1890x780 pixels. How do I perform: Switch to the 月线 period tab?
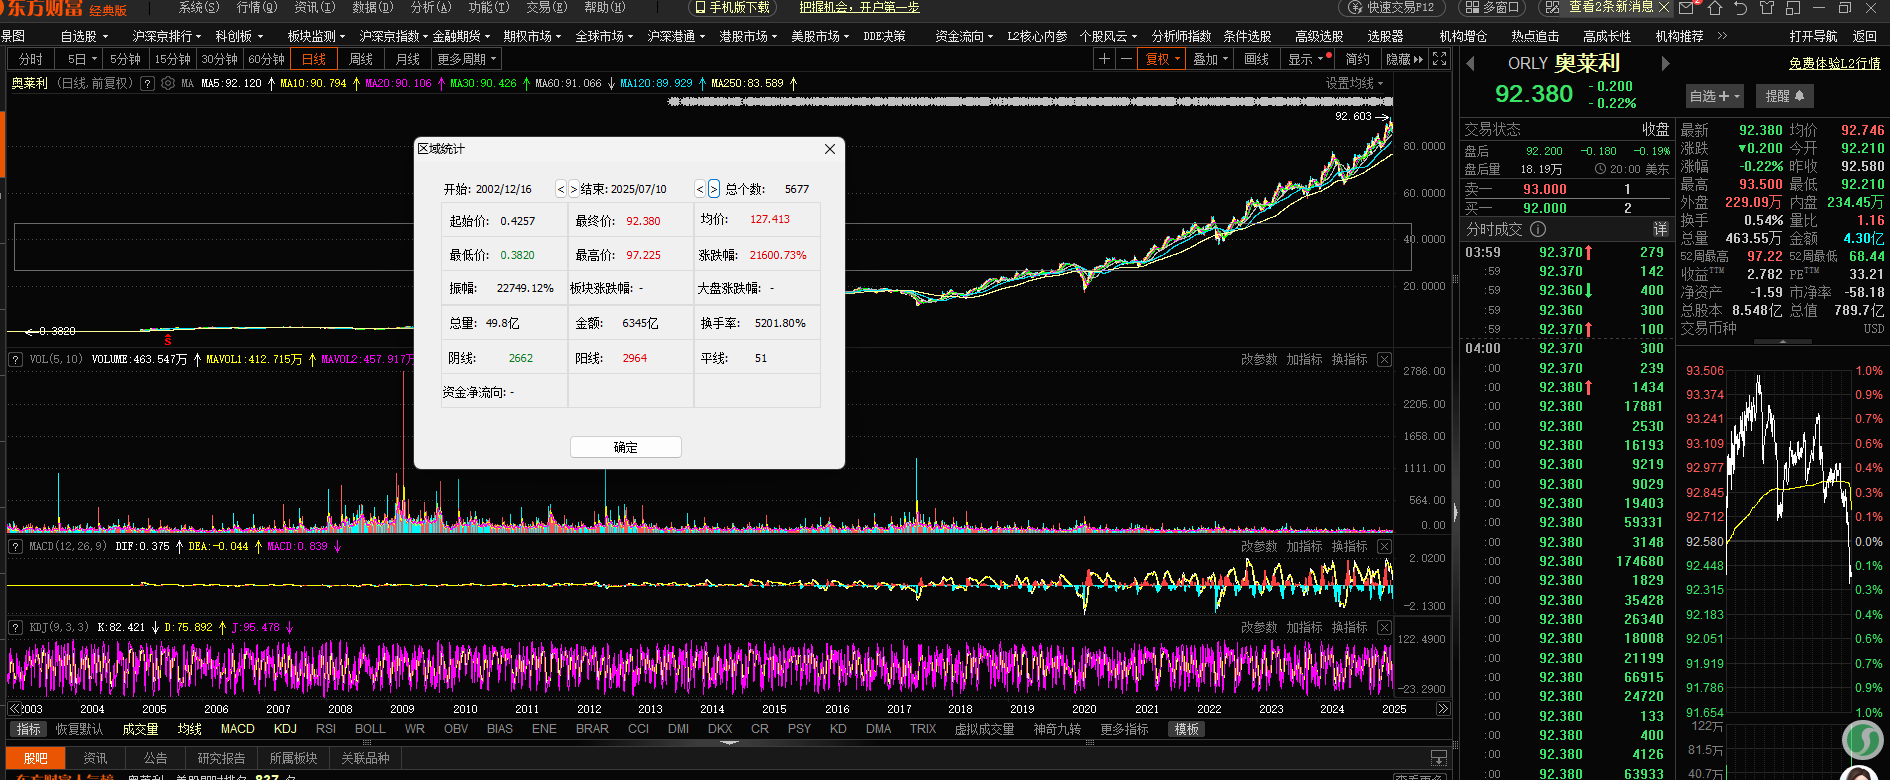pyautogui.click(x=408, y=59)
